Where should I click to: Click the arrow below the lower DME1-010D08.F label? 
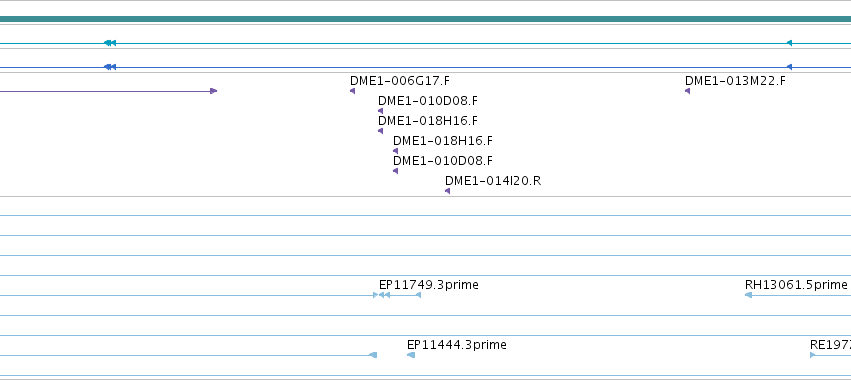point(396,171)
